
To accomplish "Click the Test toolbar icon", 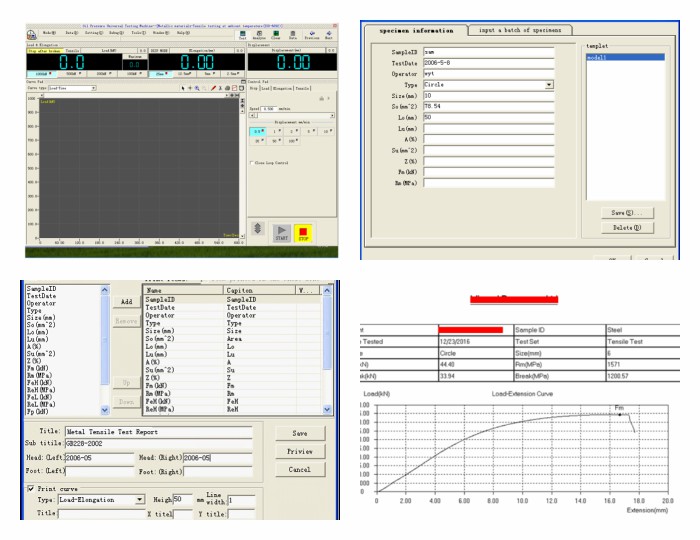I will point(245,34).
